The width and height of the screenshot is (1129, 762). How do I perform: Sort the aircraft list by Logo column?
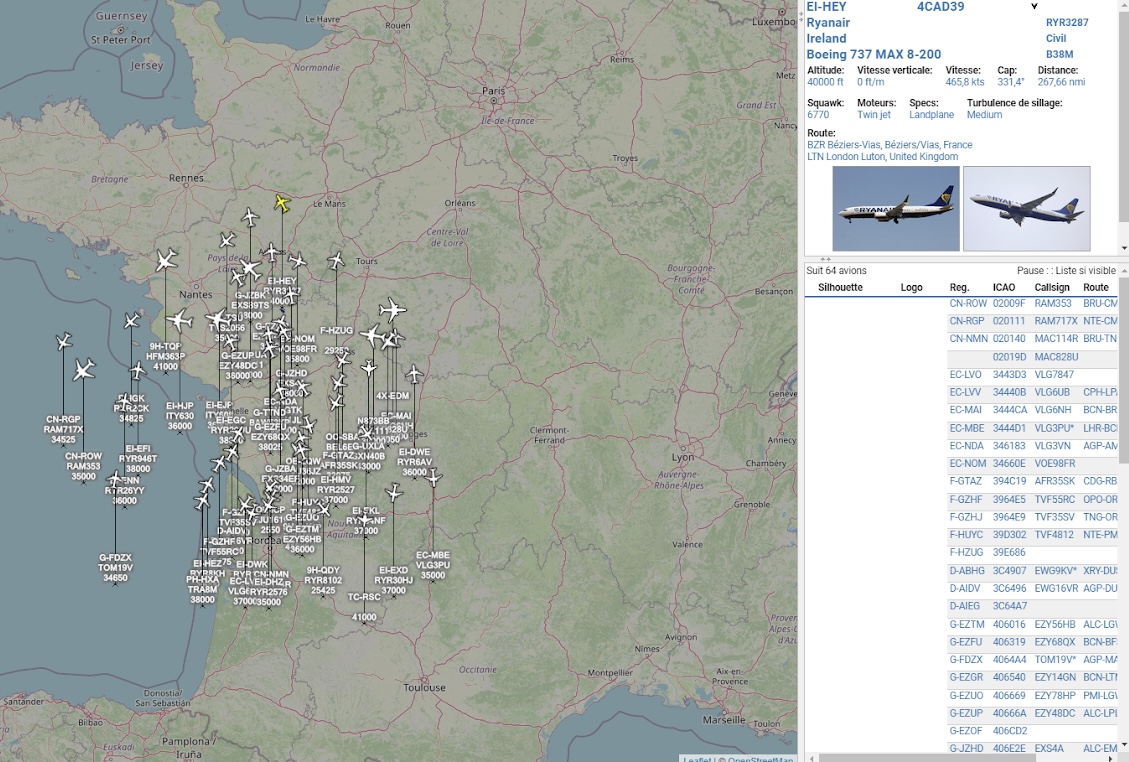[x=911, y=287]
